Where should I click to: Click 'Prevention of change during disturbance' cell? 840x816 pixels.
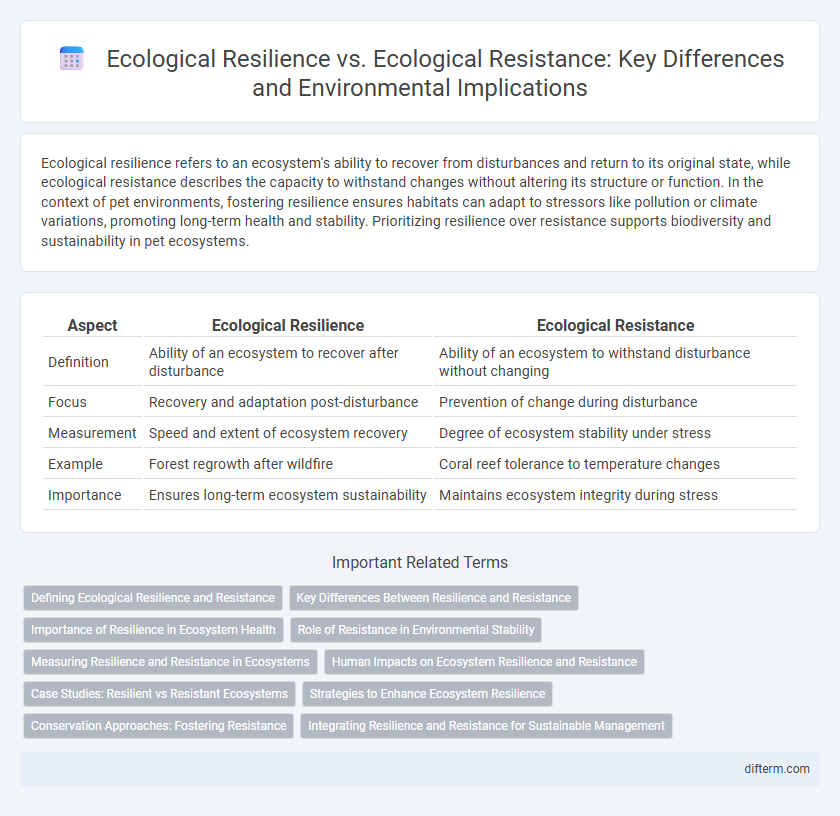point(615,402)
